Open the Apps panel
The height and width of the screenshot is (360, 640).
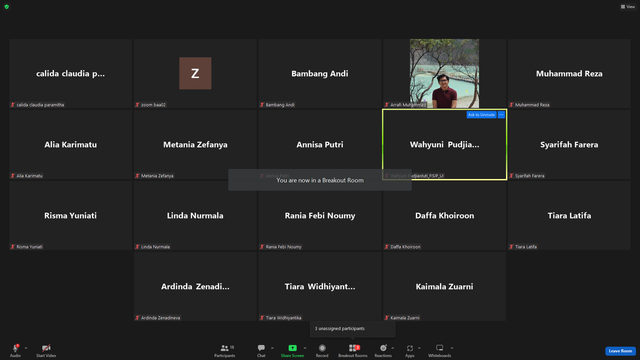410,350
